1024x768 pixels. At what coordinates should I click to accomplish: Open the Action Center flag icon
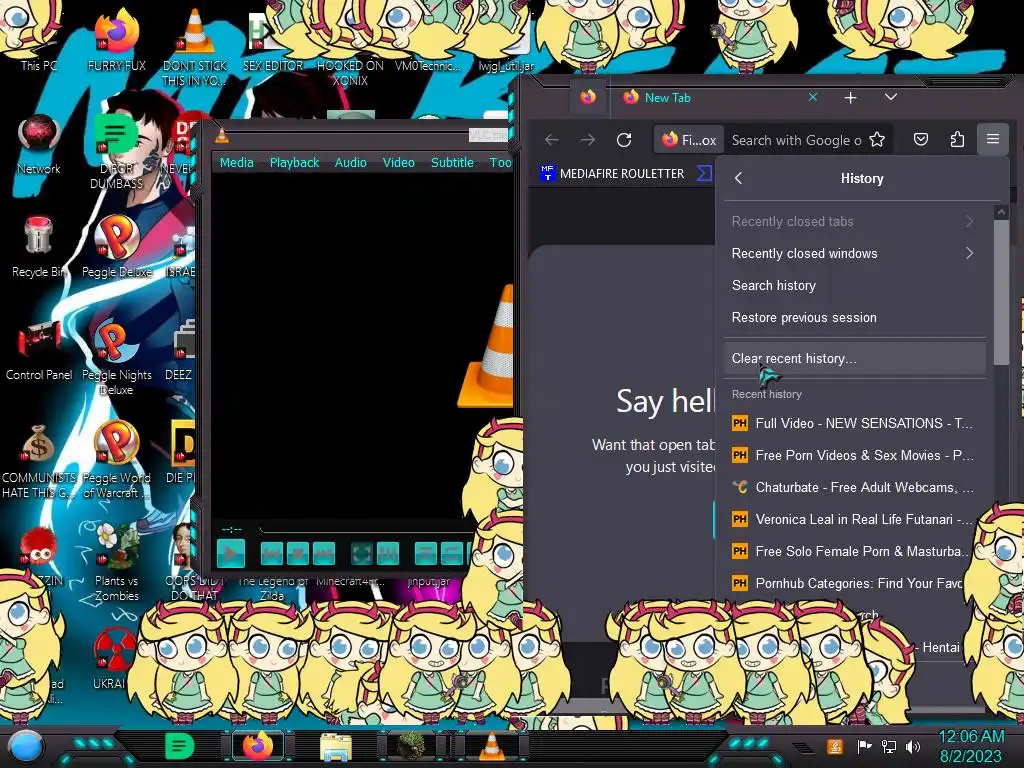pos(865,746)
